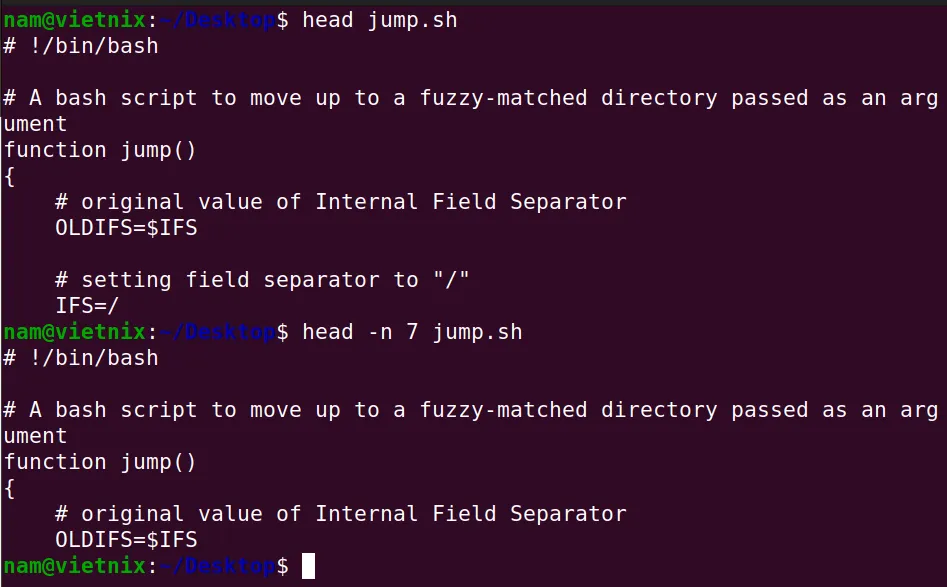Click 'nam@vietnix' in the first prompt
Screen dimensions: 947x587
click(x=74, y=21)
